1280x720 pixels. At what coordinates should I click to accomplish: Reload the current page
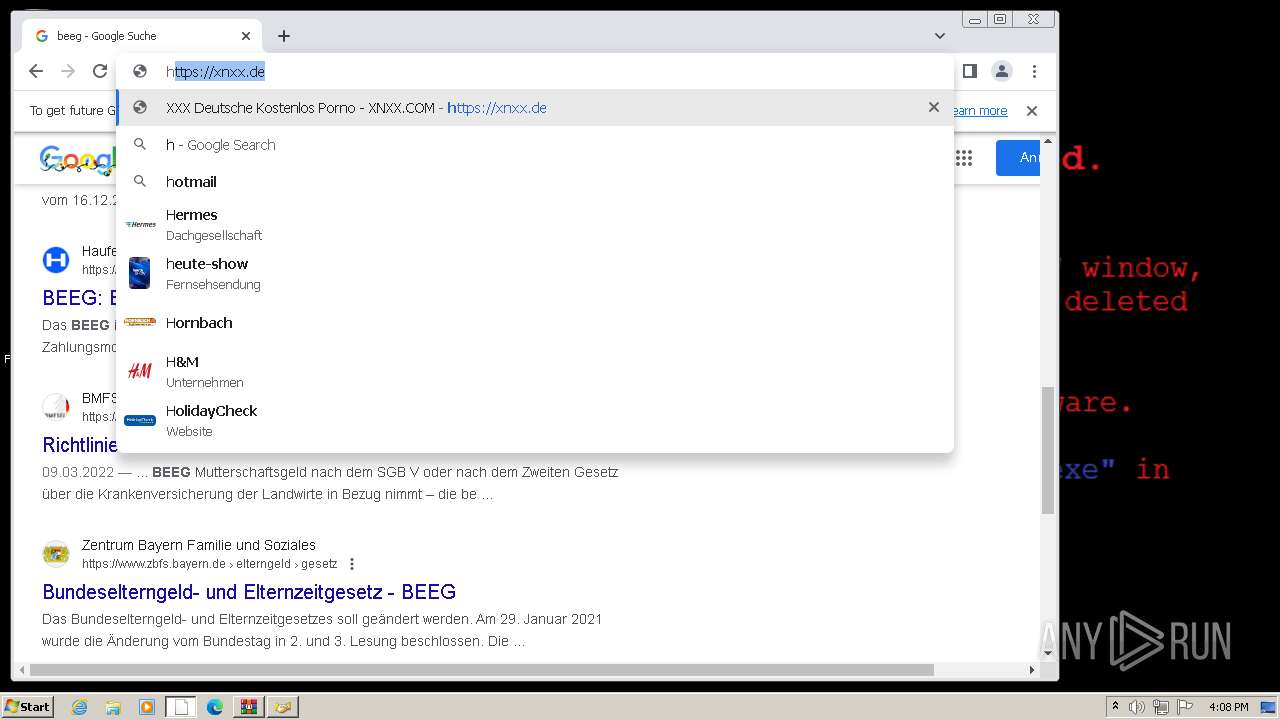100,71
